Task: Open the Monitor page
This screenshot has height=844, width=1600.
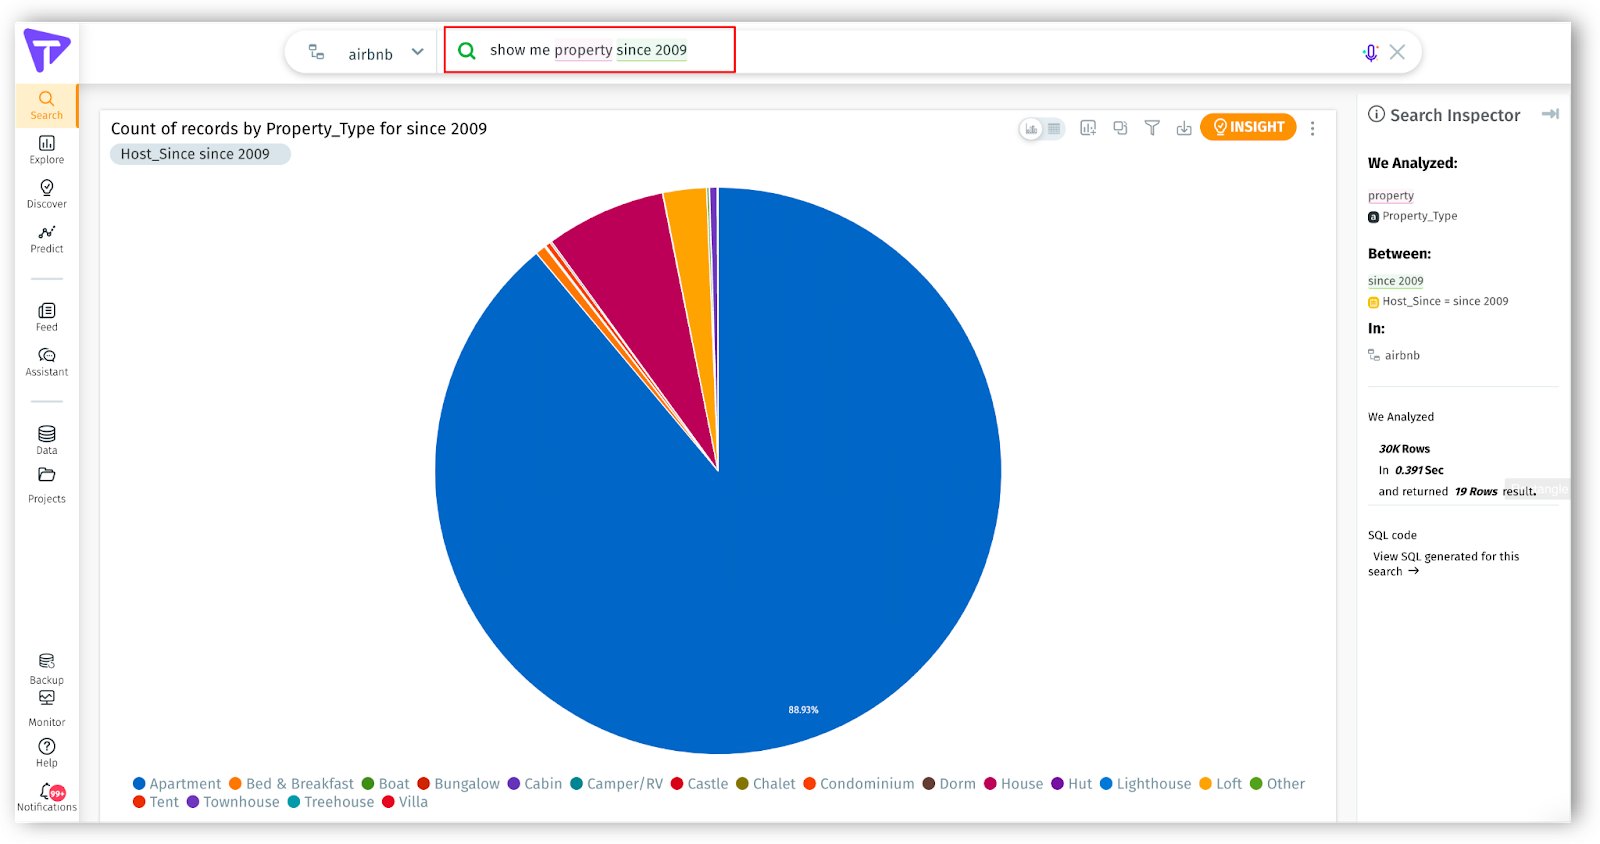Action: (46, 709)
